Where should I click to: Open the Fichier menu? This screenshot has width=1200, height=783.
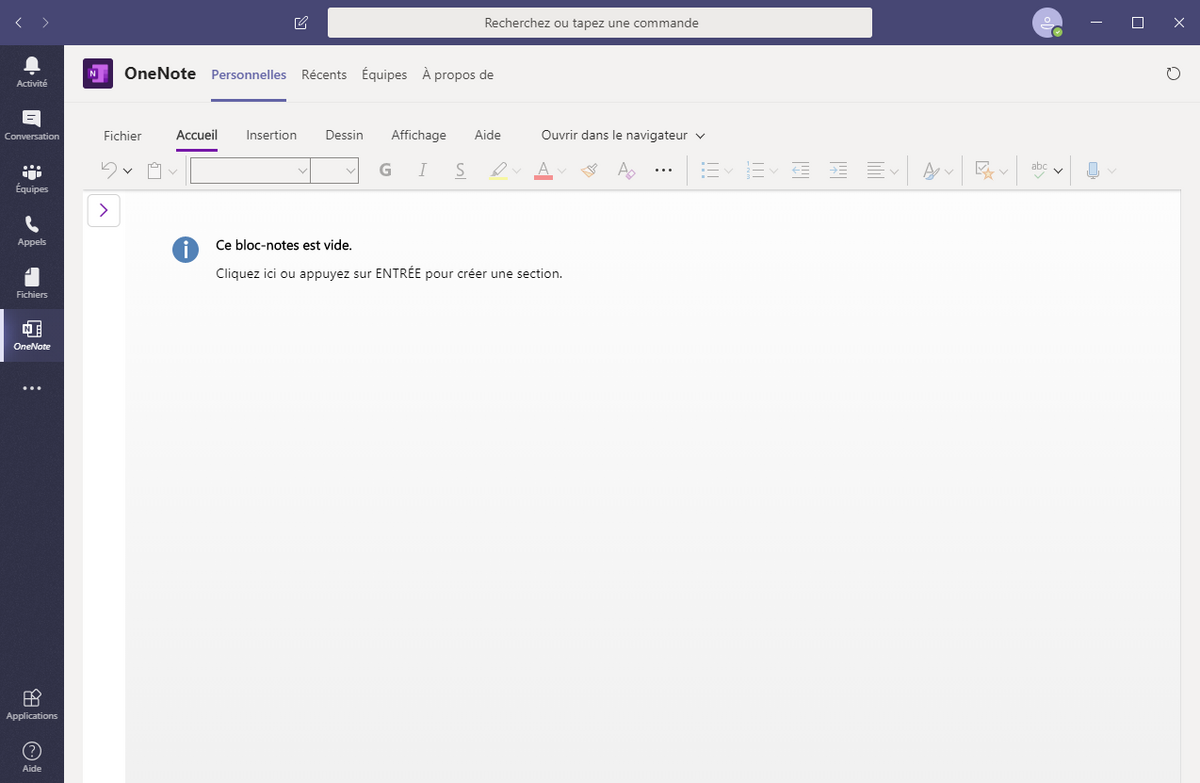[x=123, y=135]
